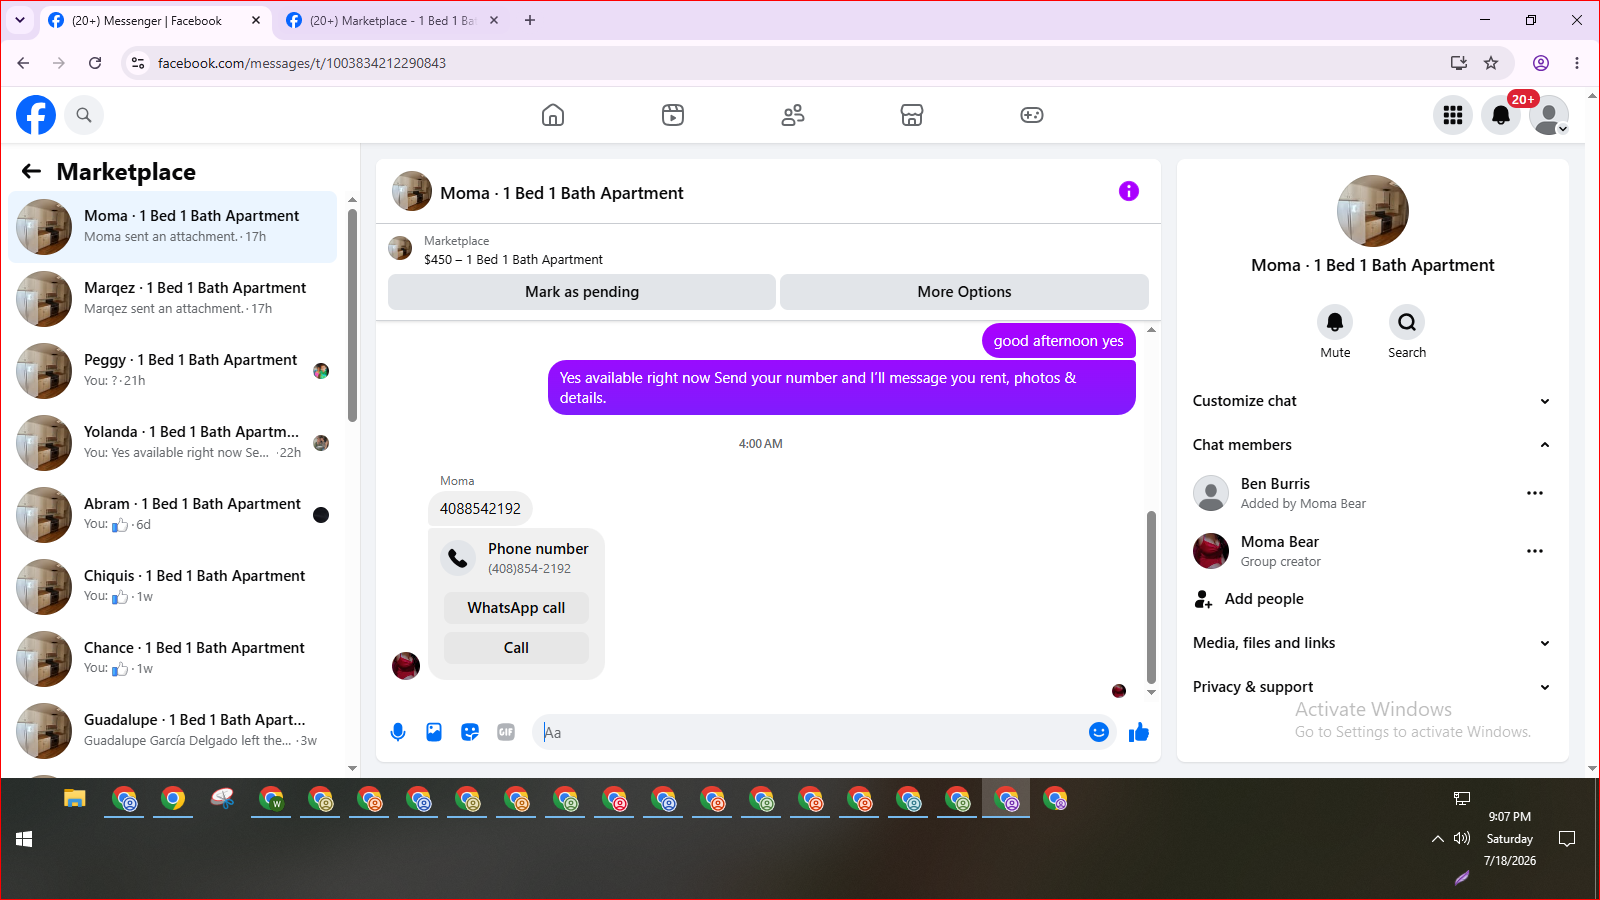
Task: Open the account profile avatar menu
Action: point(1549,115)
